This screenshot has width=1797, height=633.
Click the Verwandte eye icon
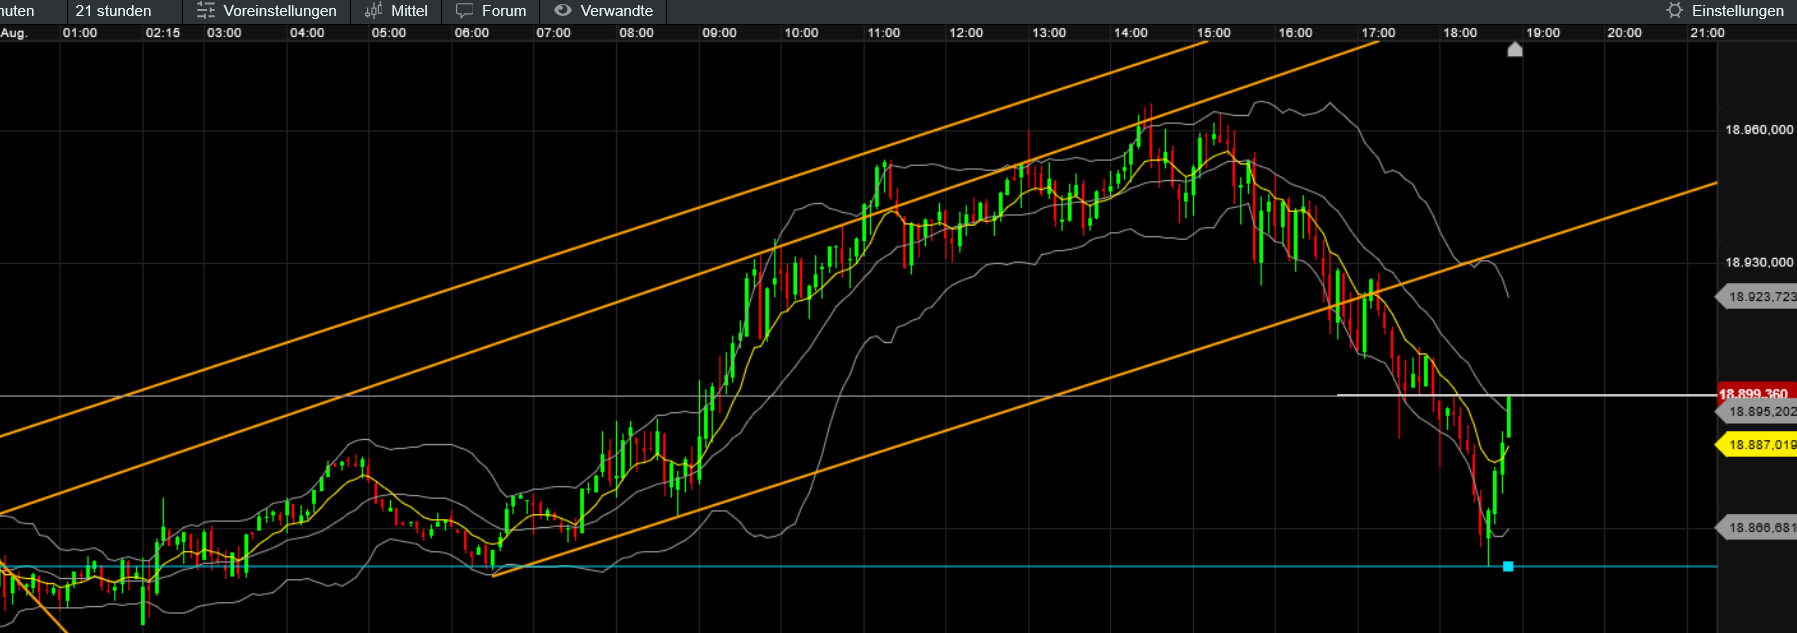(563, 10)
